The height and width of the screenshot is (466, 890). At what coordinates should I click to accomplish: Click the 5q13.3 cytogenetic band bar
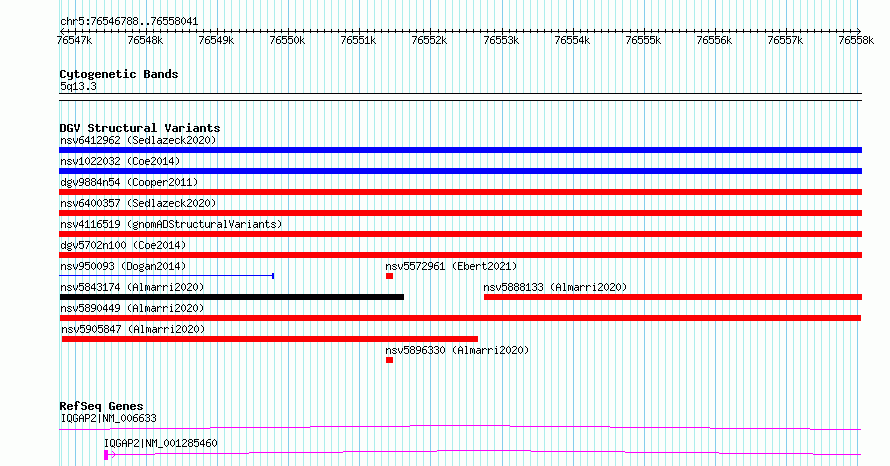coord(460,97)
